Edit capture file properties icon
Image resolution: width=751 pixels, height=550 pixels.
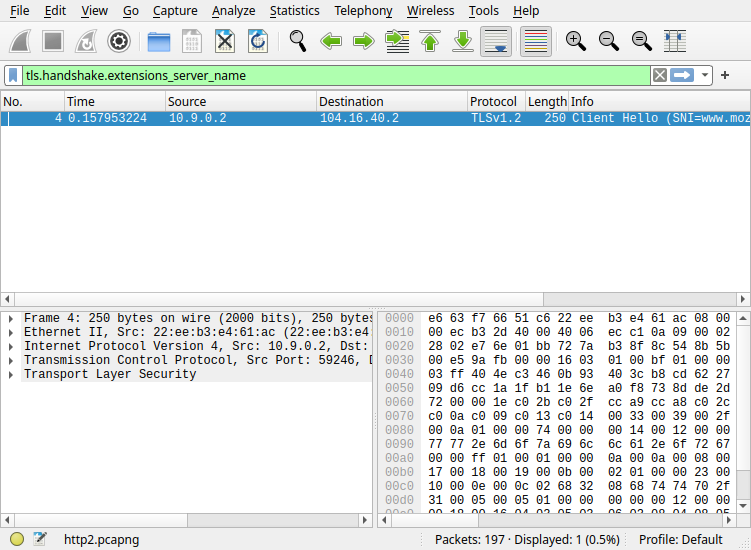pos(40,539)
